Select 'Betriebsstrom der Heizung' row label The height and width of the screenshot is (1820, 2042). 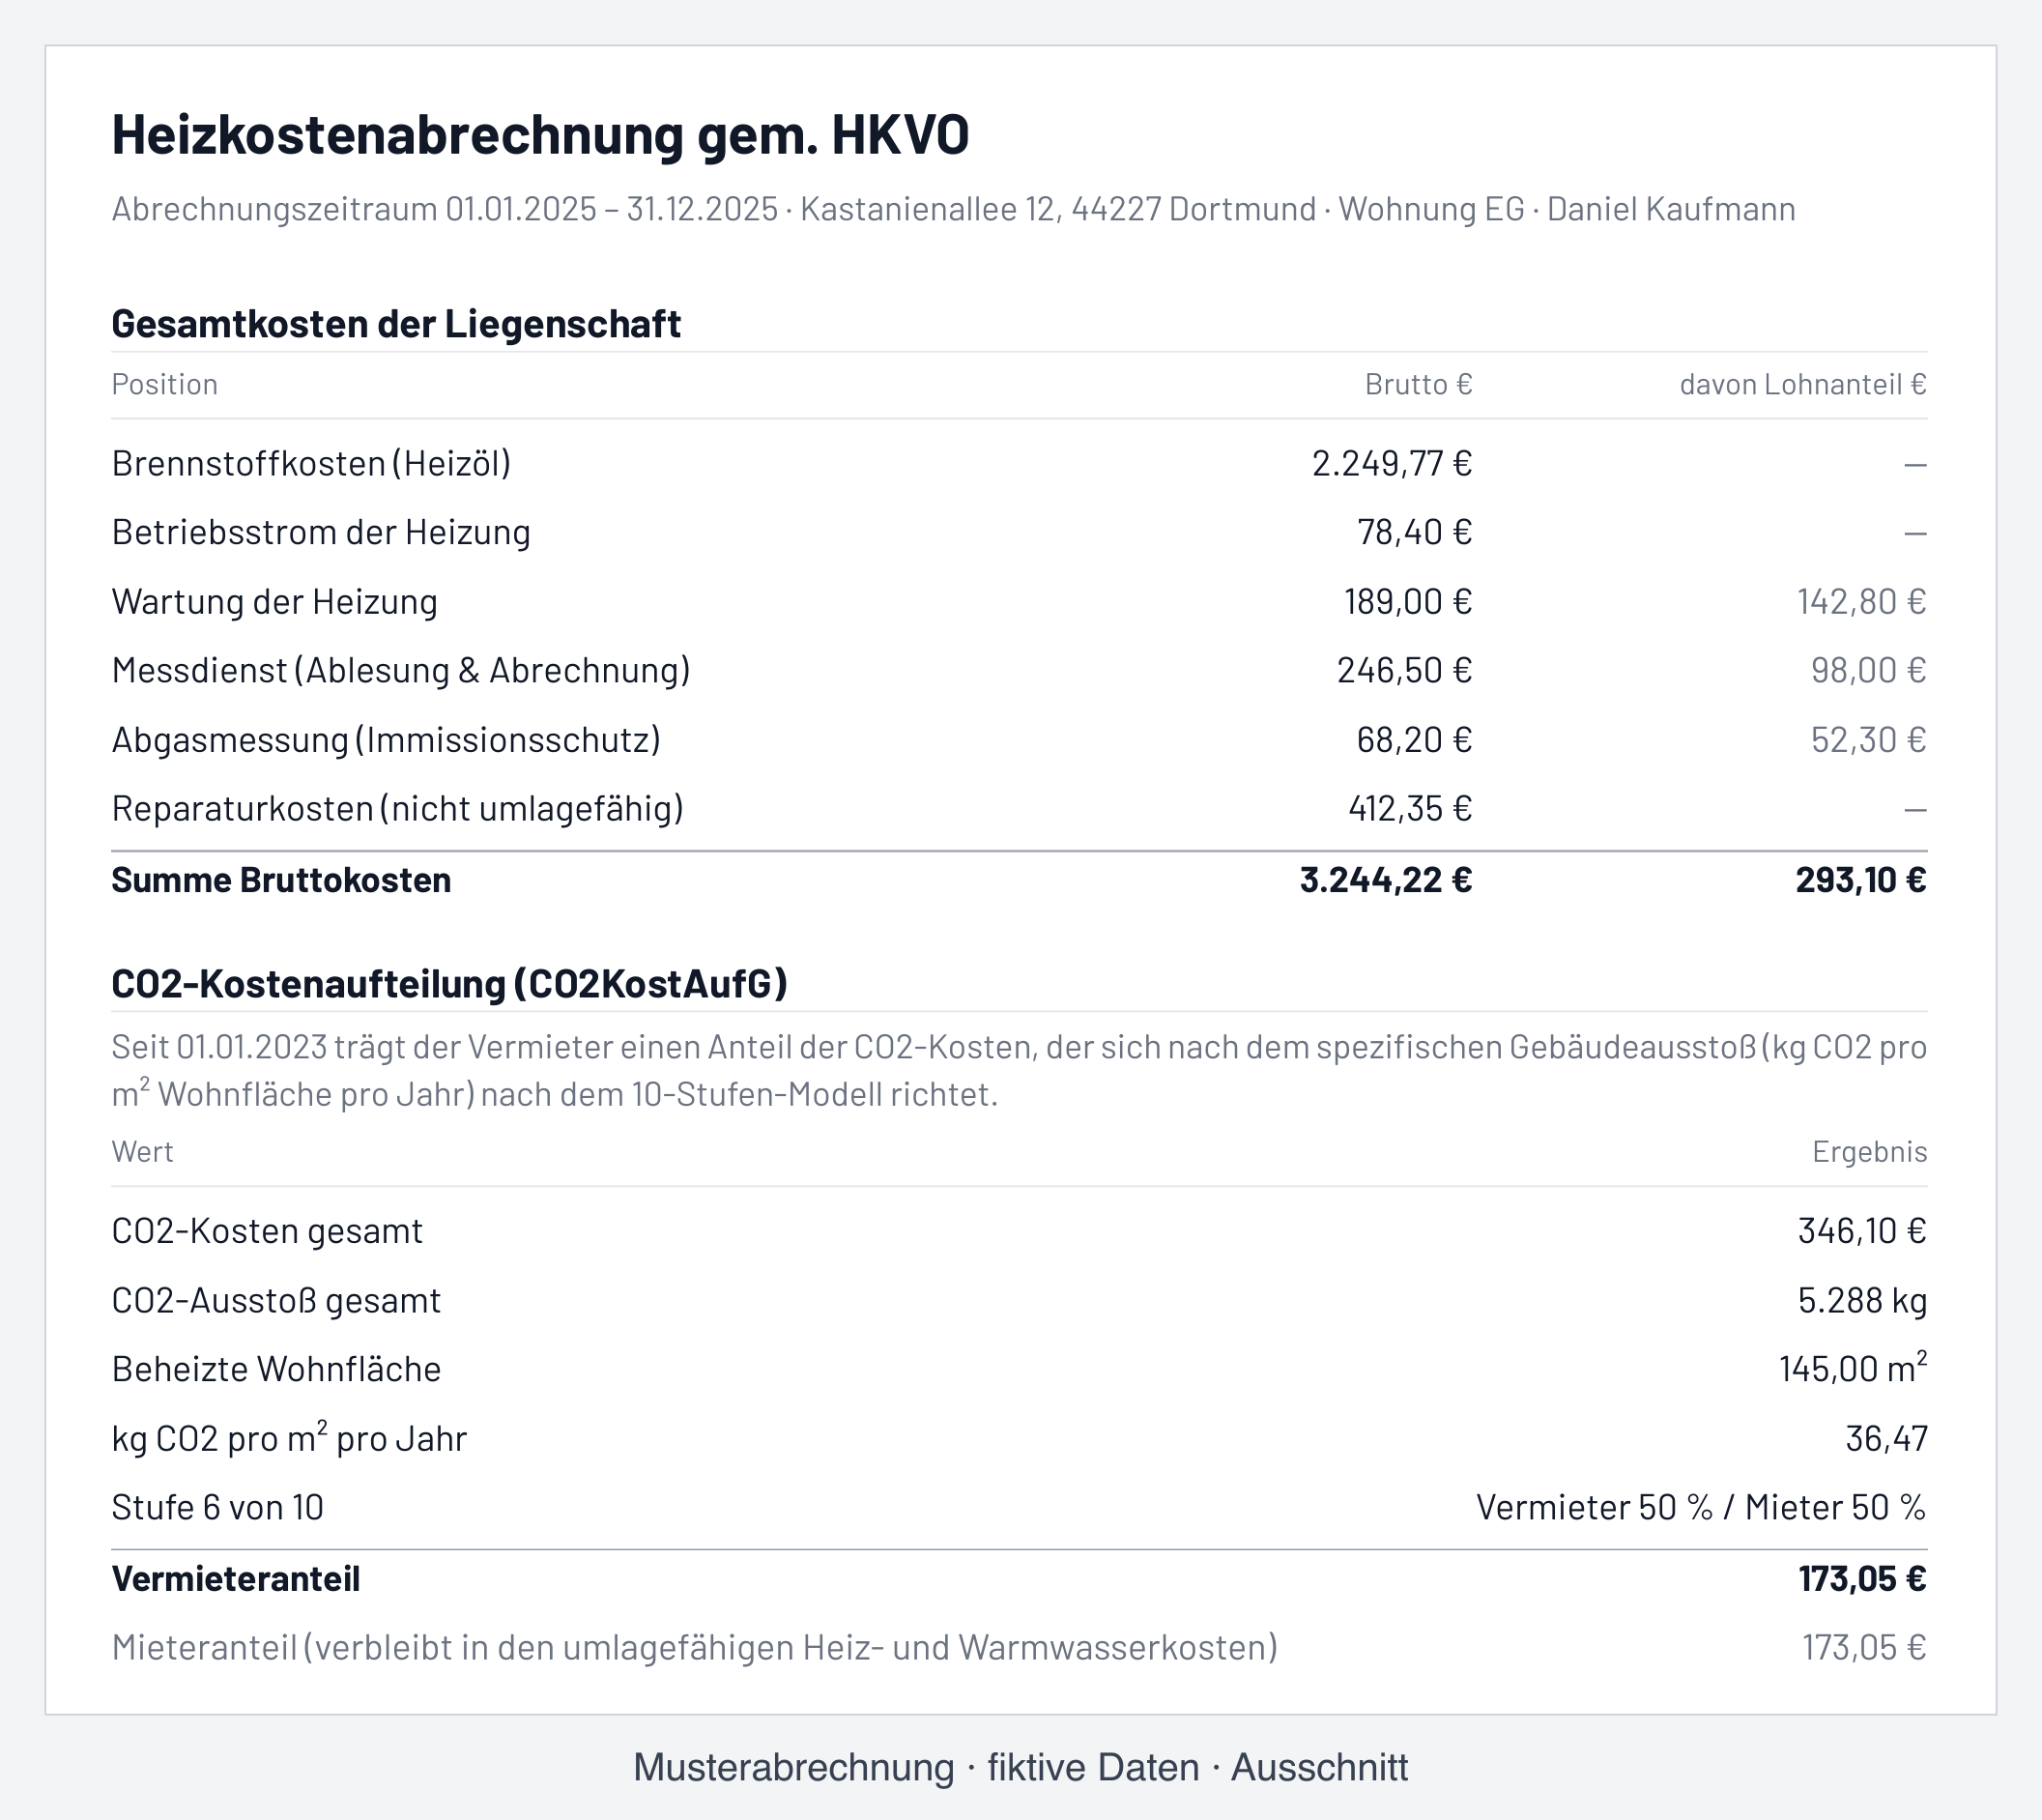point(321,533)
